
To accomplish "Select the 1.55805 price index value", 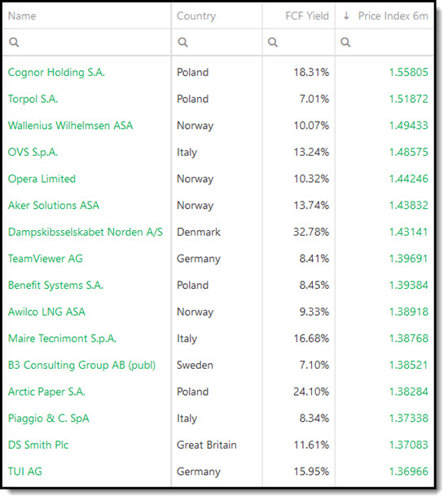I will (409, 72).
